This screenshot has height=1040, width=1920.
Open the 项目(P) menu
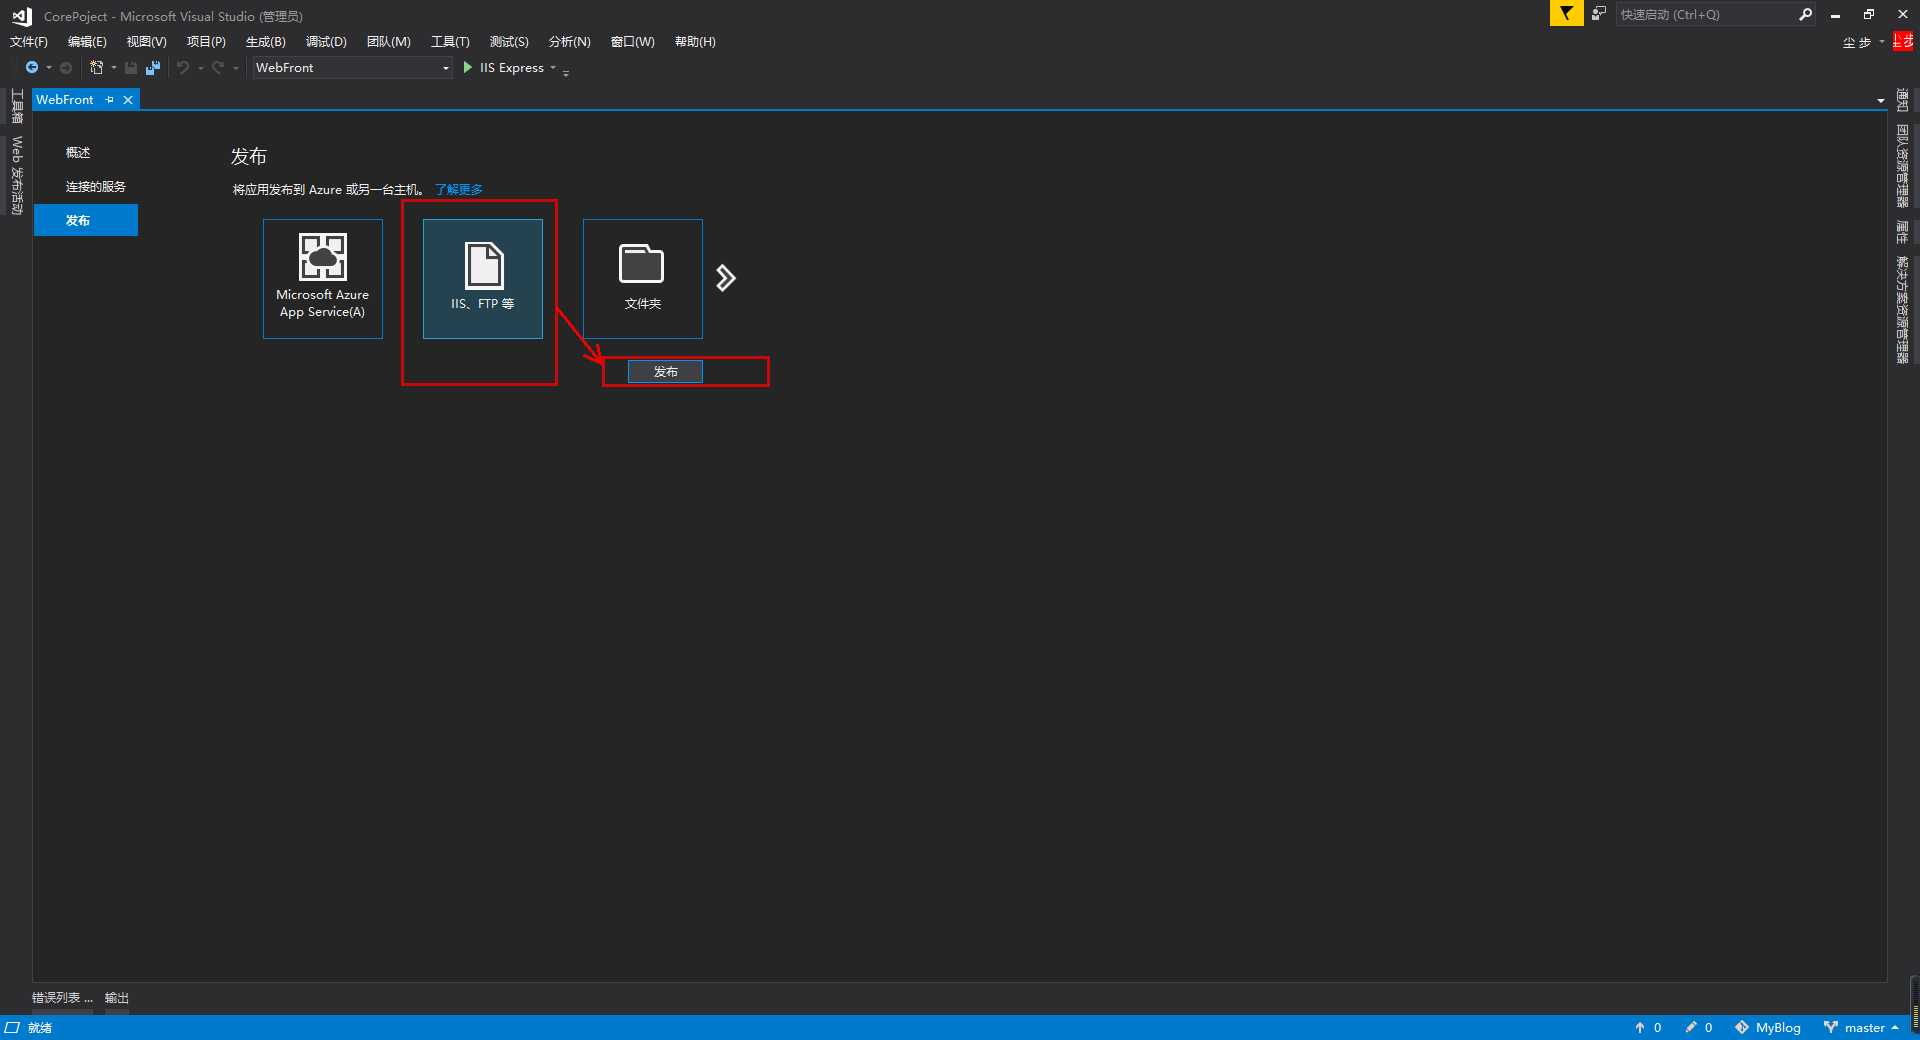point(206,42)
